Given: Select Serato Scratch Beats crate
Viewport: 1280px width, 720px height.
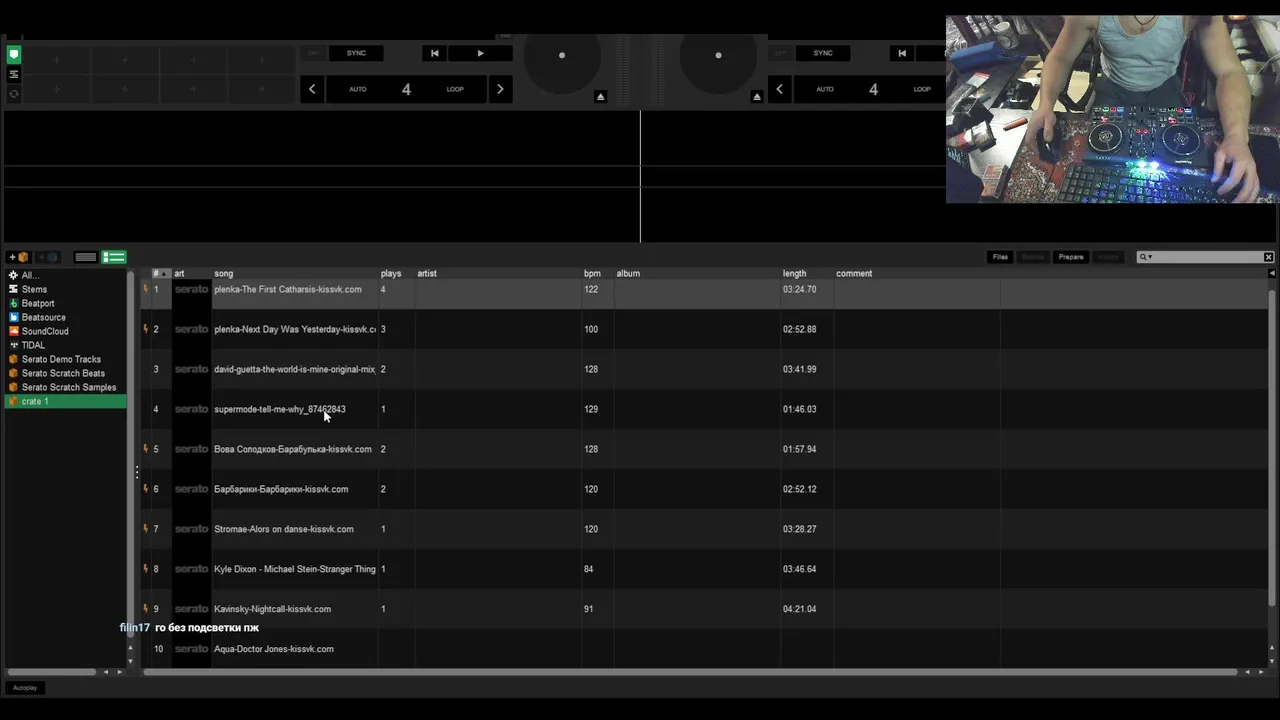Looking at the screenshot, I should coord(65,373).
